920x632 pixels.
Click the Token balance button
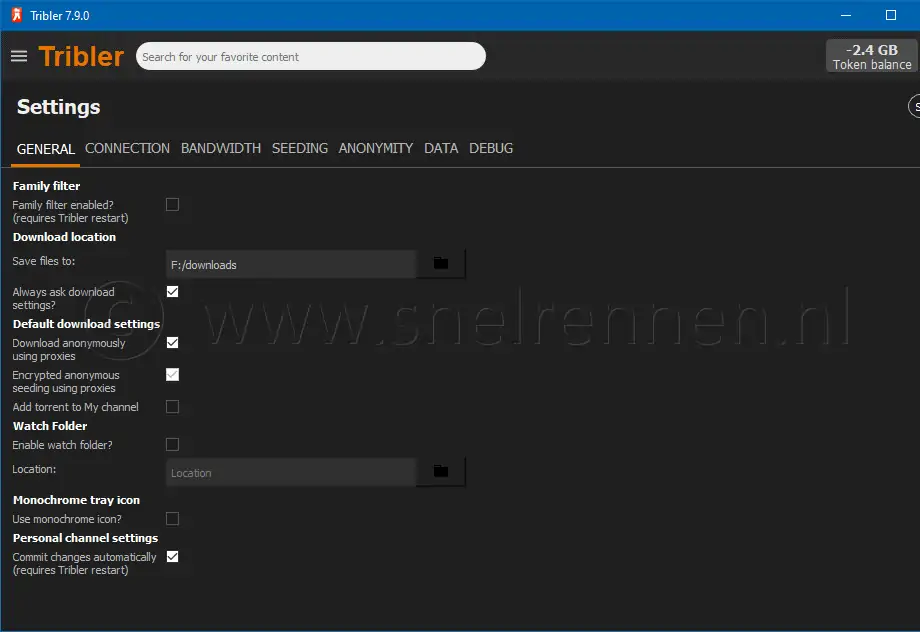[872, 56]
